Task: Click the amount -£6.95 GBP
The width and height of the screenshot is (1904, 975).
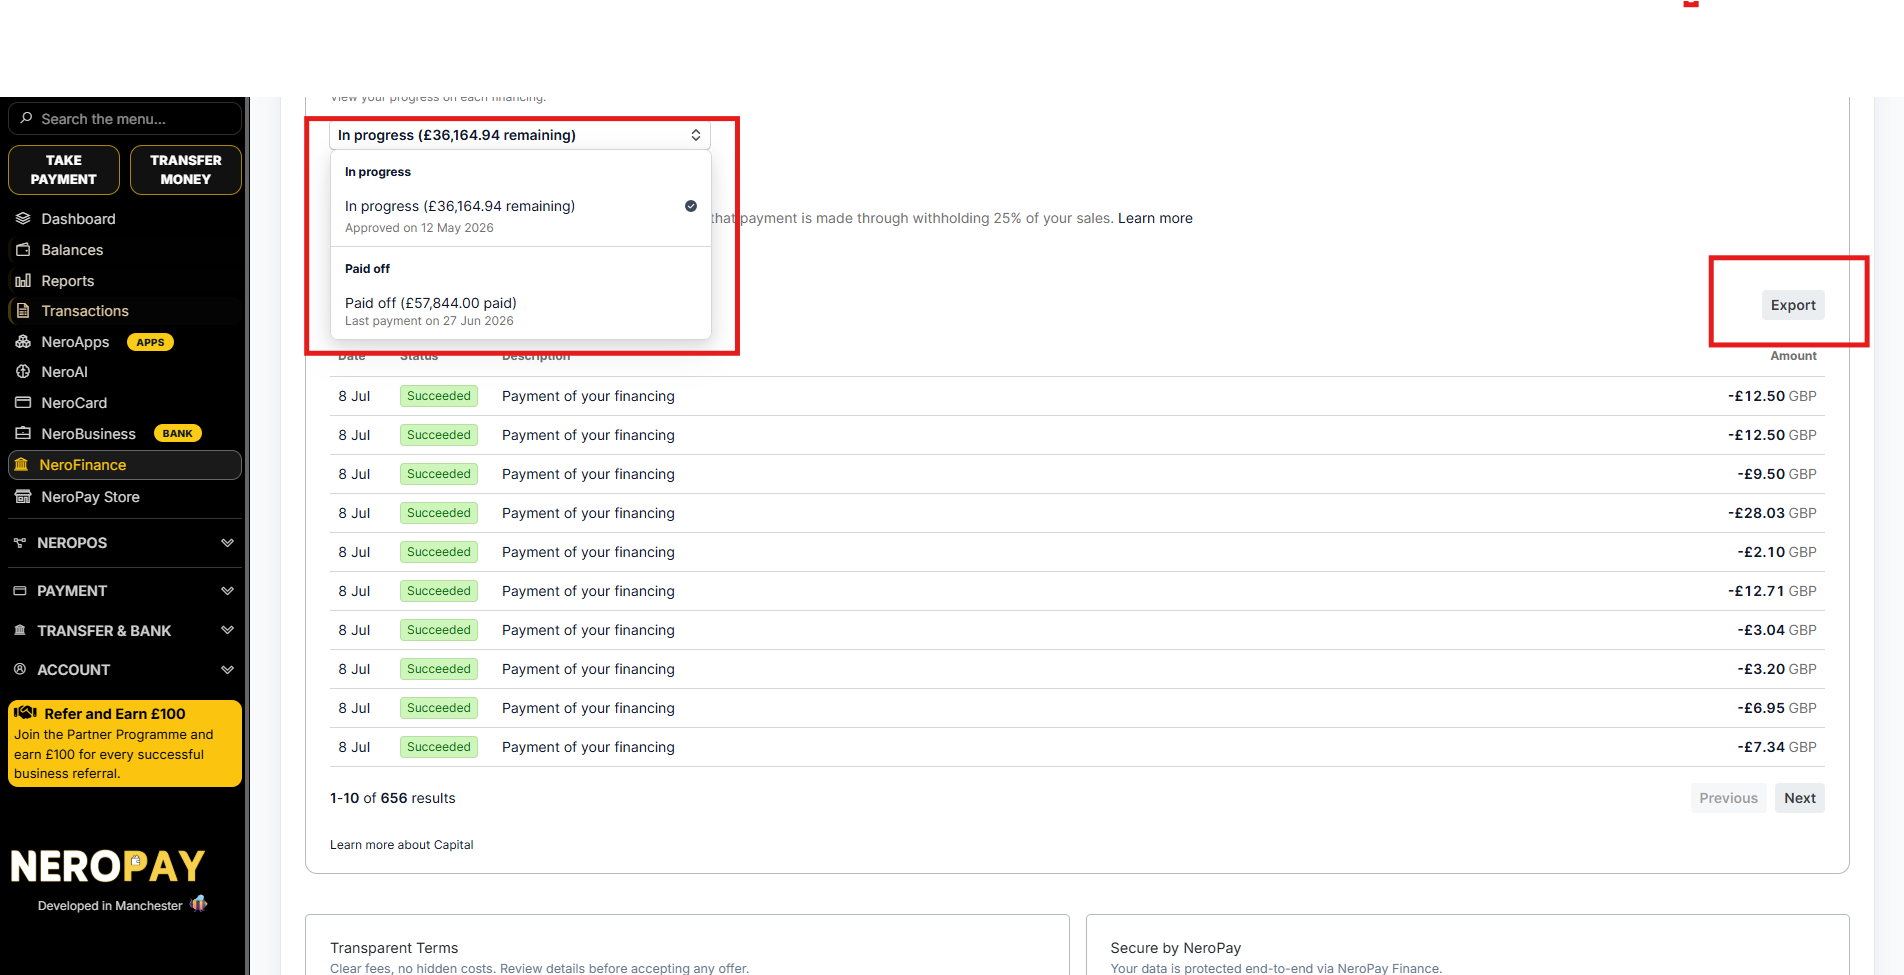Action: coord(1777,708)
